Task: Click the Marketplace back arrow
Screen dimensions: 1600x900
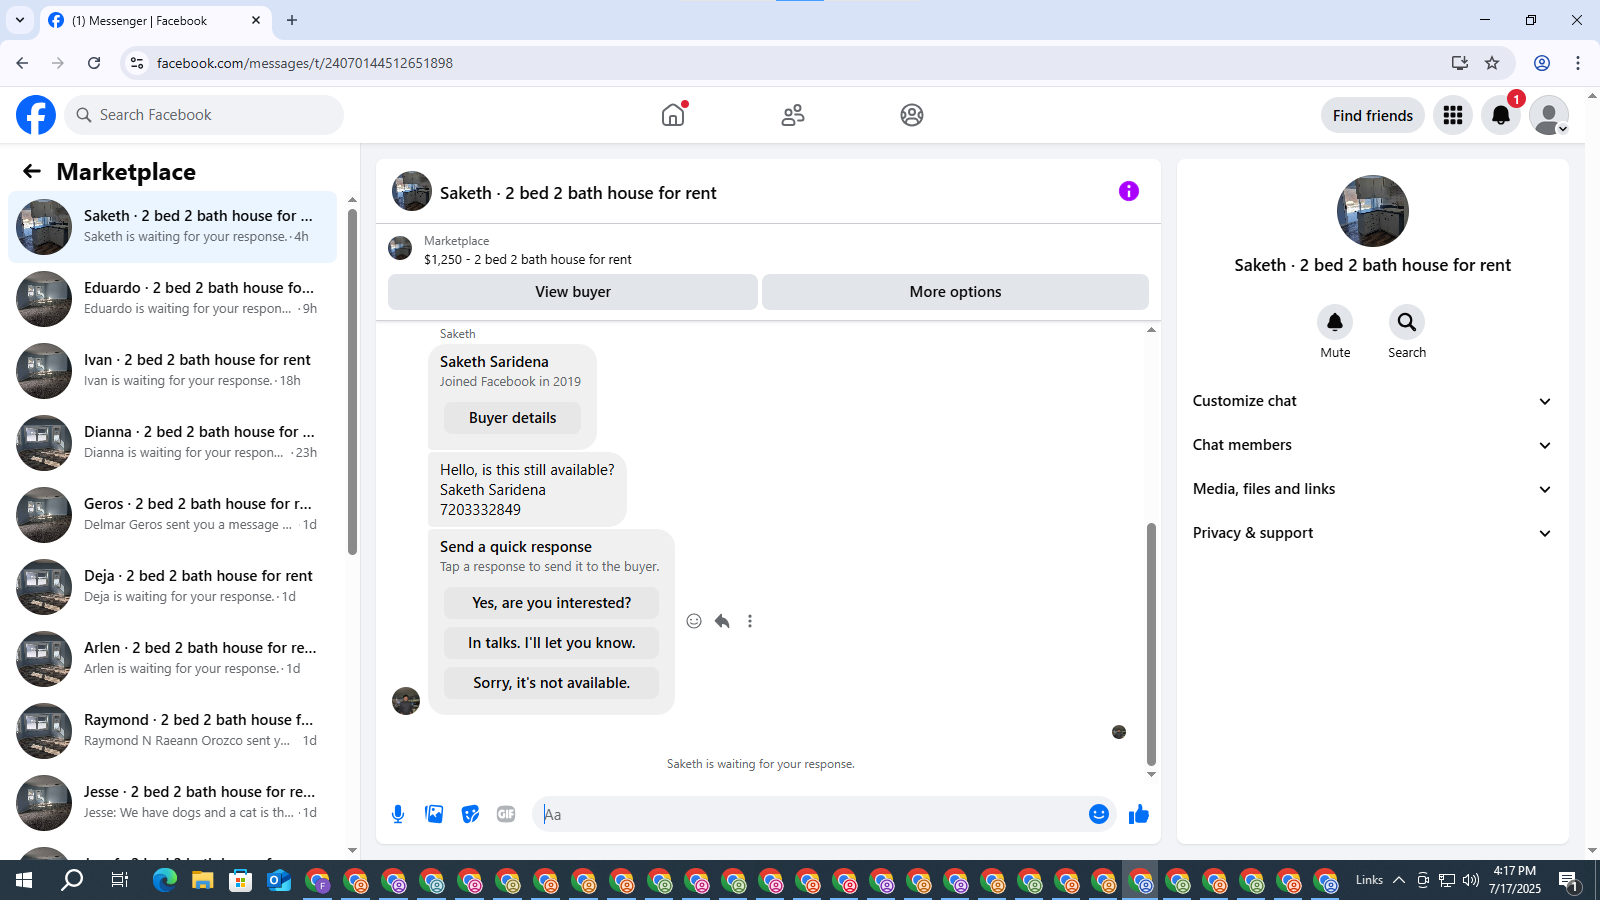Action: 32,171
